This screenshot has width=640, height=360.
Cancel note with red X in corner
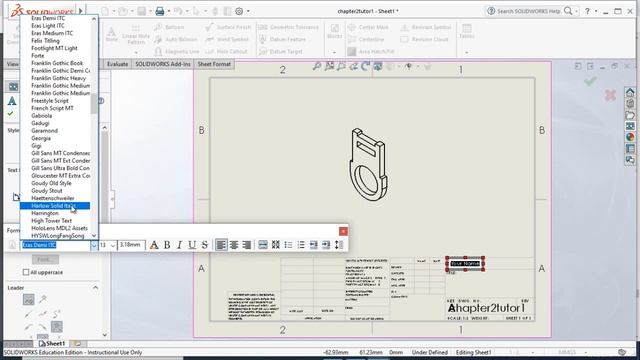pos(610,95)
